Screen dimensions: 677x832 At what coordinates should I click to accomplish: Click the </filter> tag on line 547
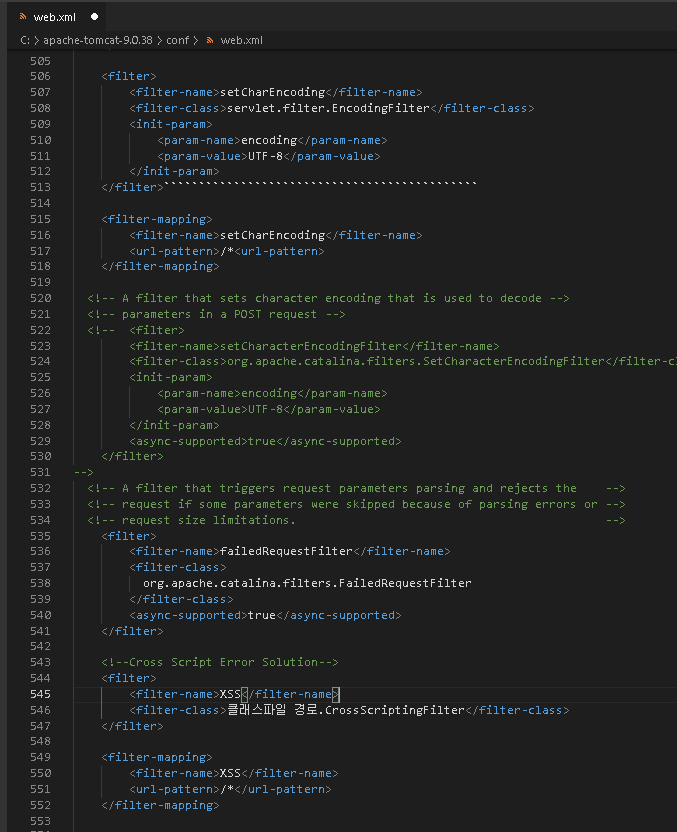132,726
